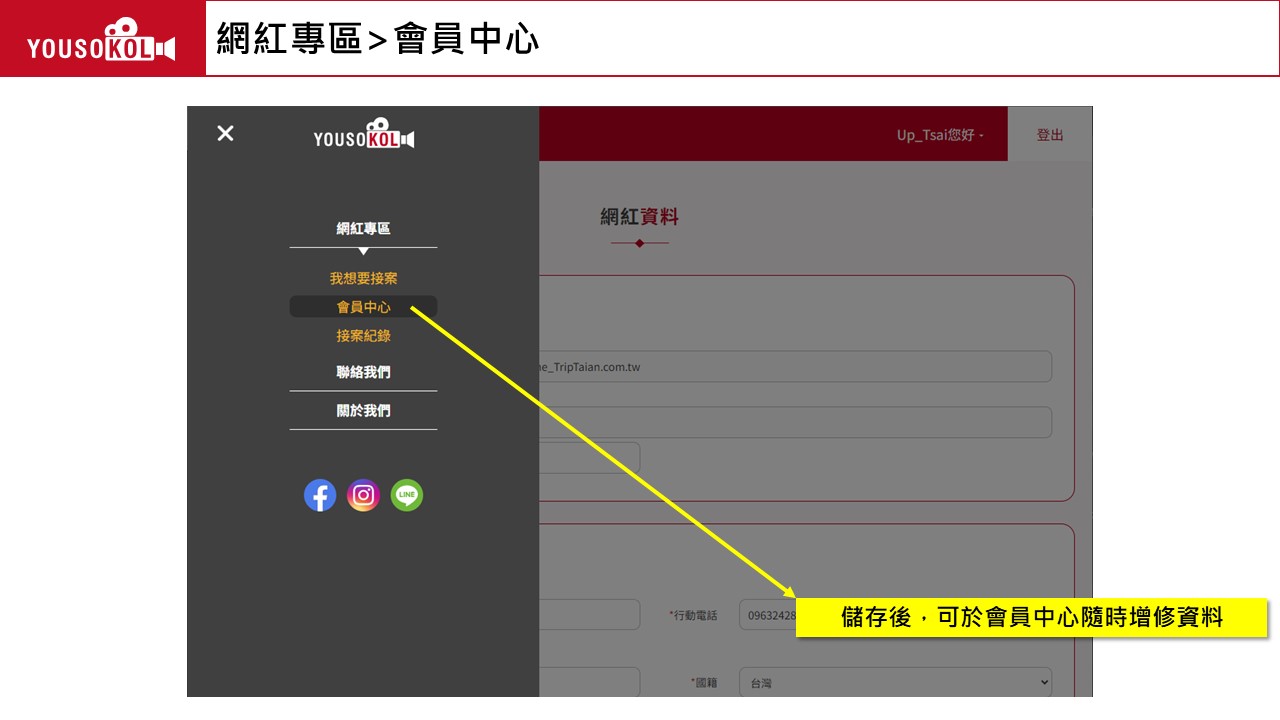Open the Facebook social icon
This screenshot has width=1280, height=720.
(x=320, y=495)
